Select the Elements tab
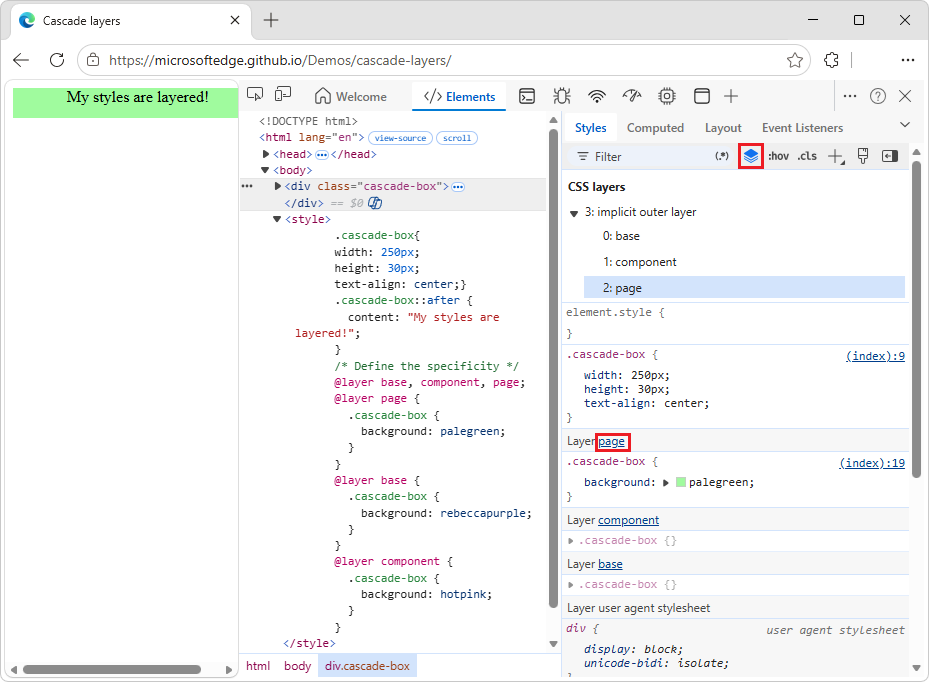This screenshot has width=929, height=682. (459, 96)
